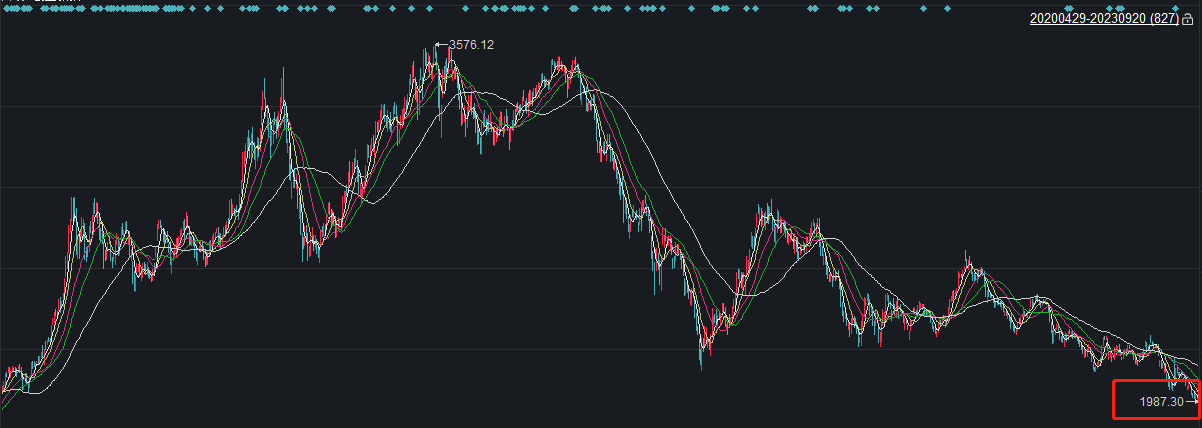
Task: Select the leftmost diamond event marker
Action: [4, 8]
